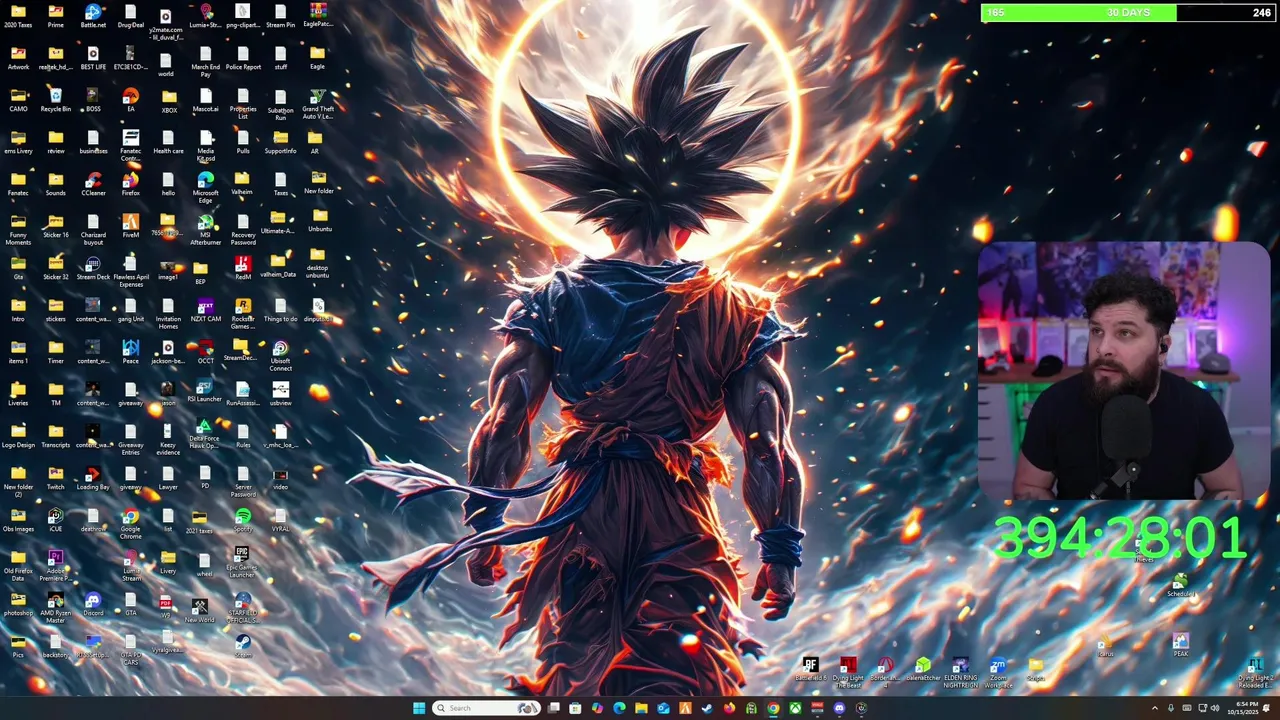Click the taskbar Search box
Image resolution: width=1280 pixels, height=720 pixels.
tap(487, 708)
